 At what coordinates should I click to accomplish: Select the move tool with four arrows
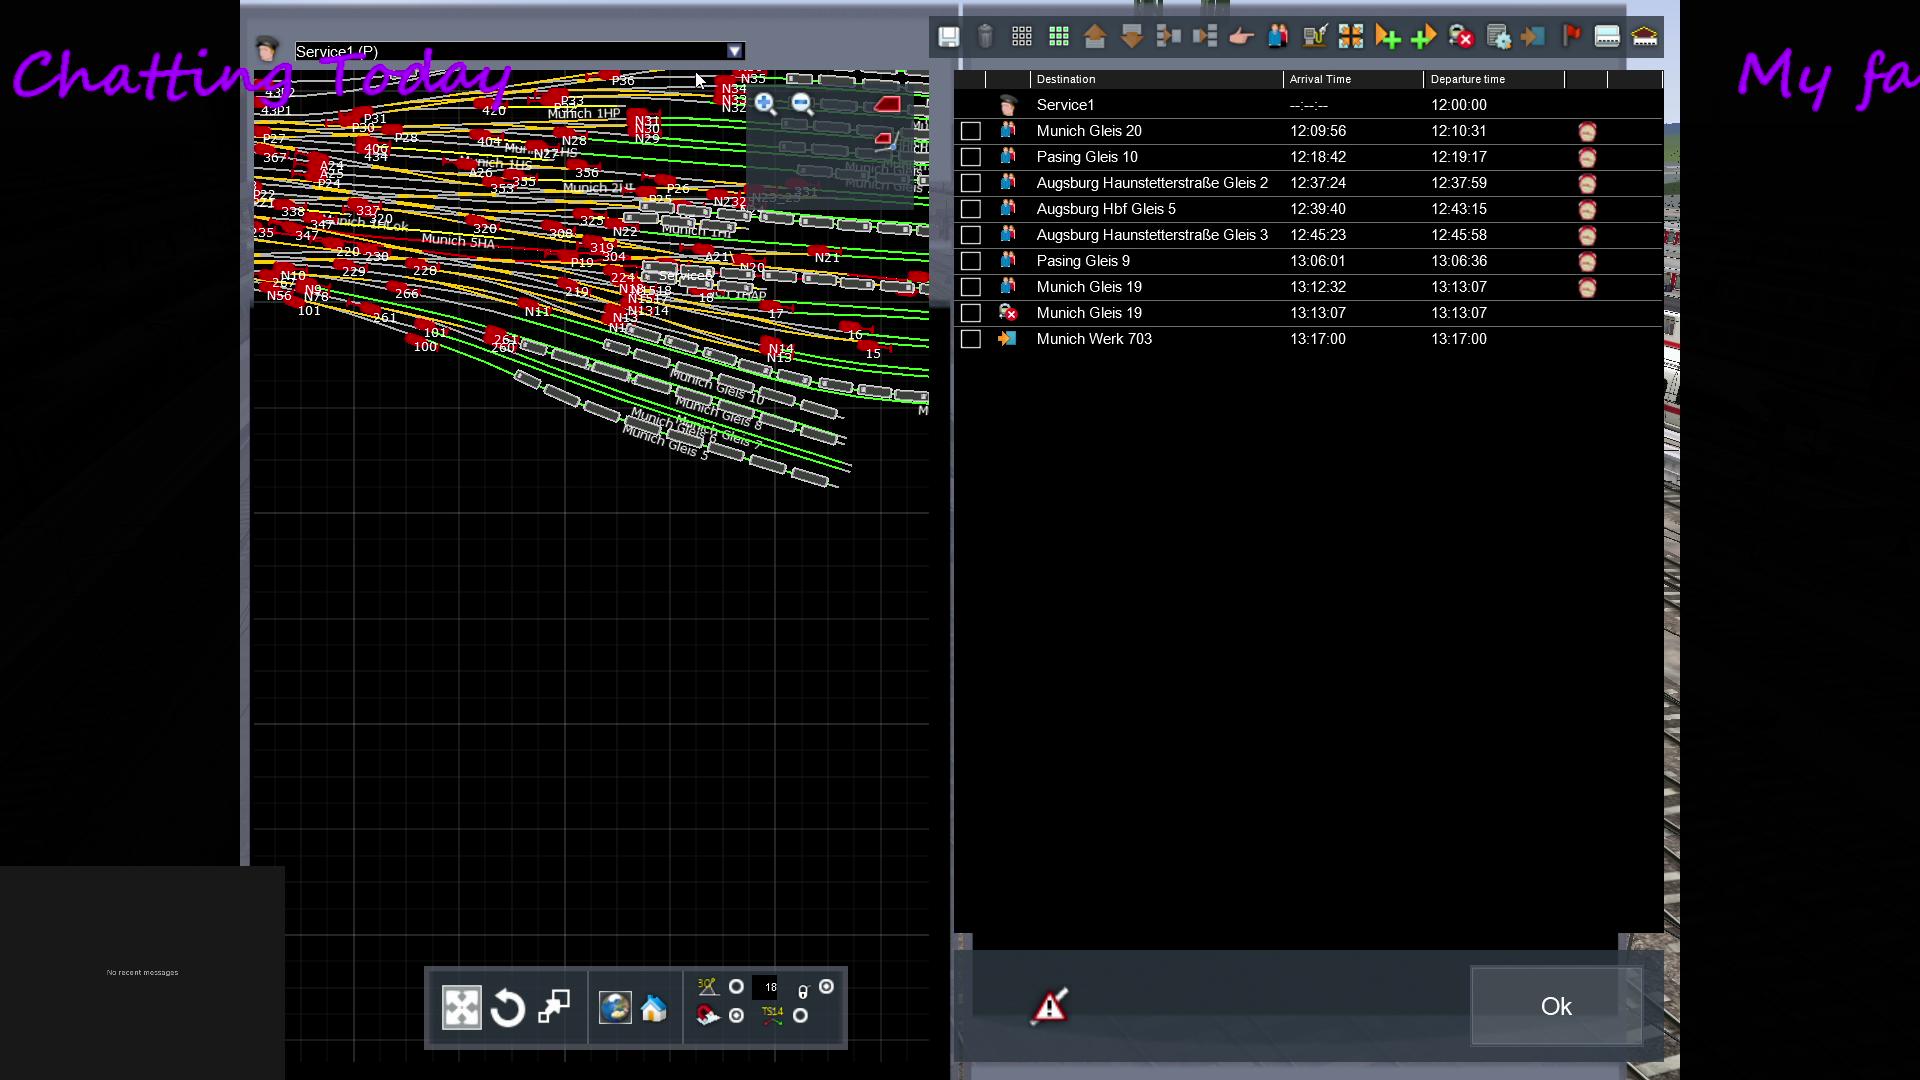[461, 1008]
